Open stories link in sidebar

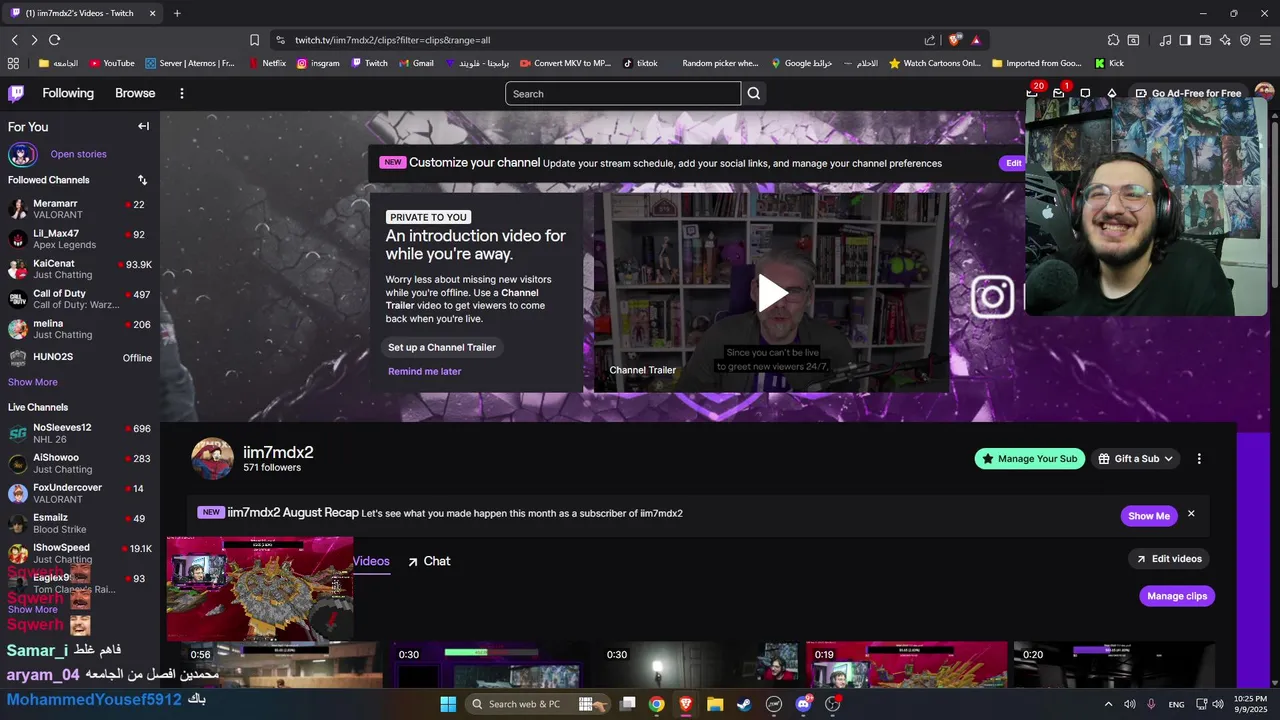coord(78,154)
